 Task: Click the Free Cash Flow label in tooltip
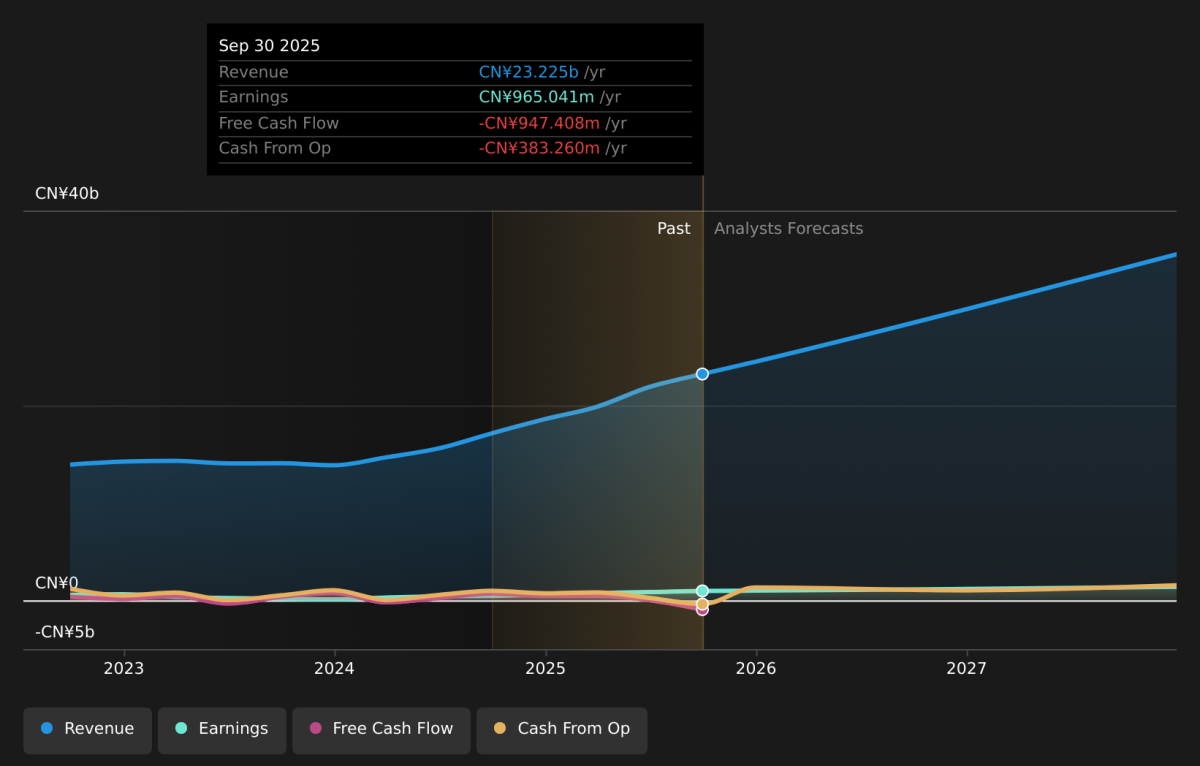279,123
